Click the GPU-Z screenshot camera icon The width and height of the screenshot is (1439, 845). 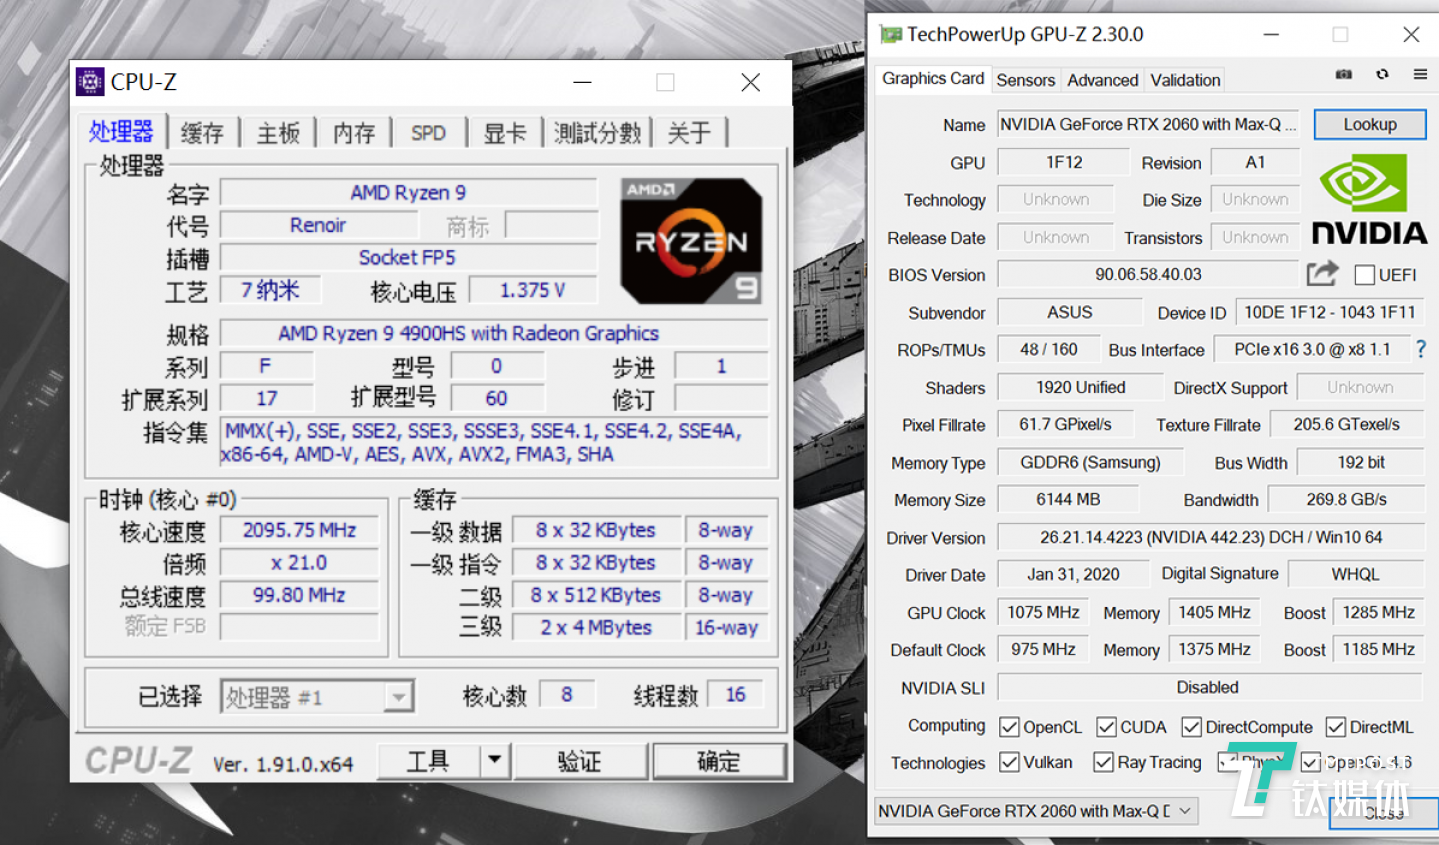tap(1344, 75)
